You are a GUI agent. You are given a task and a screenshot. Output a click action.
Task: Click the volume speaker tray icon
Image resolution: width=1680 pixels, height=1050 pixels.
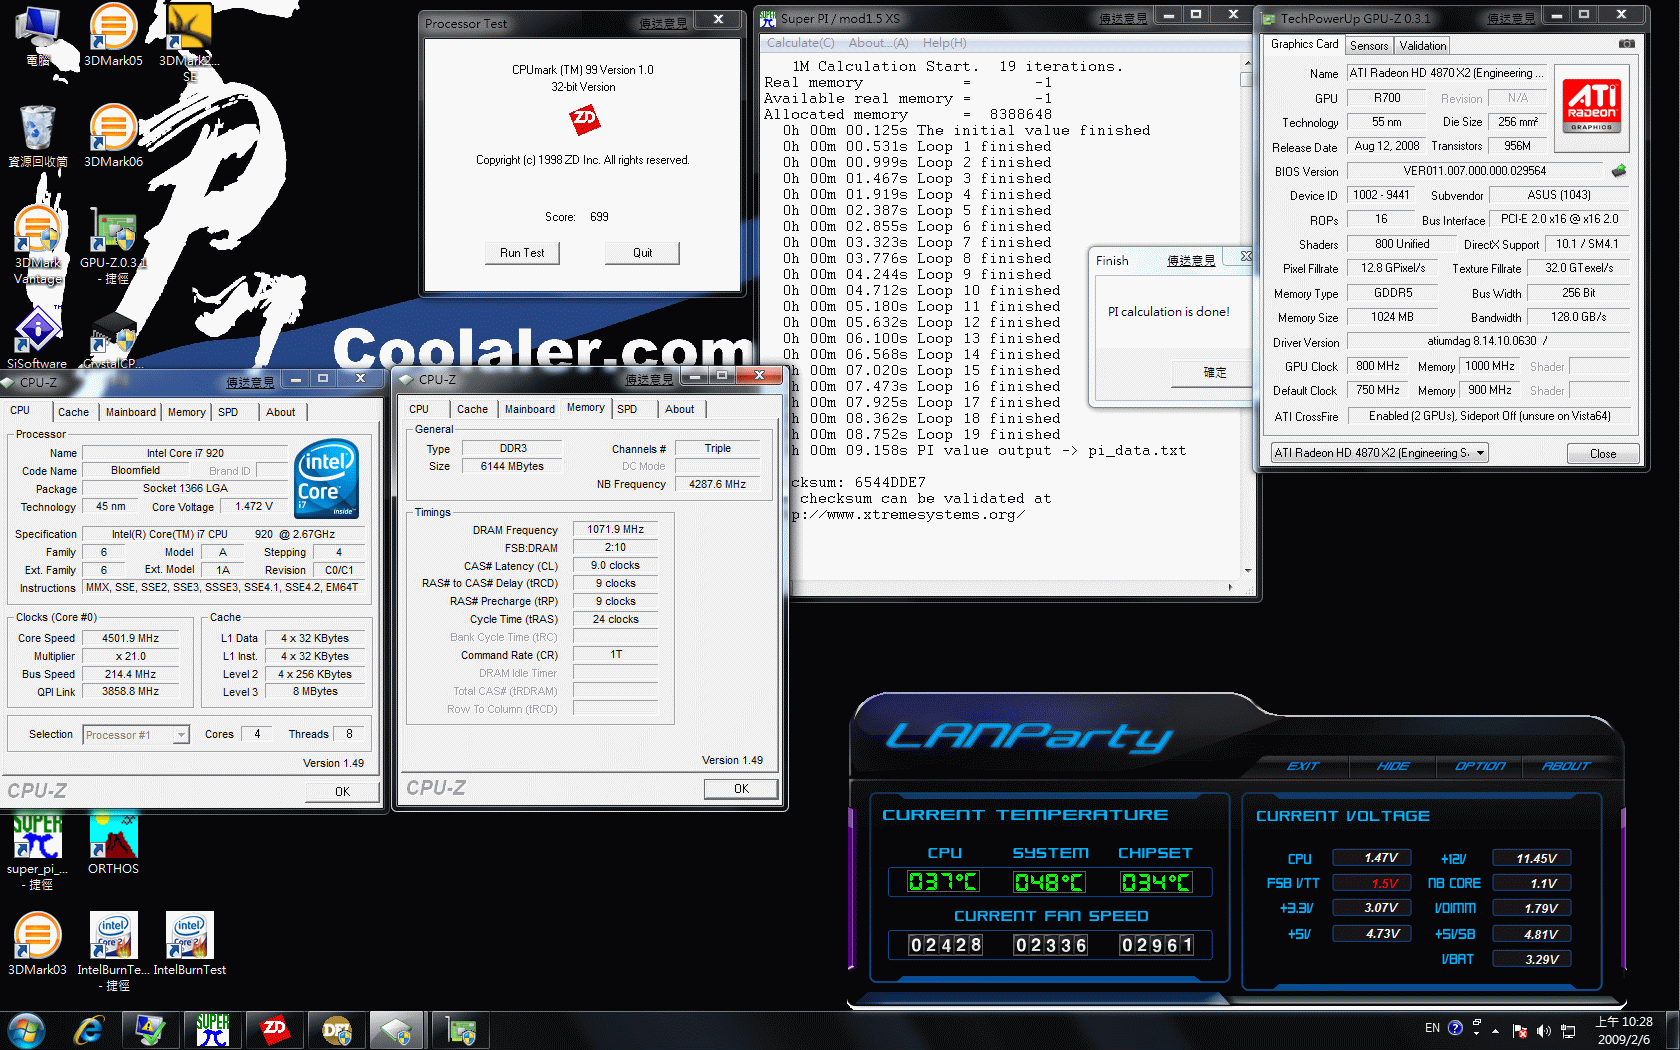point(1543,1031)
